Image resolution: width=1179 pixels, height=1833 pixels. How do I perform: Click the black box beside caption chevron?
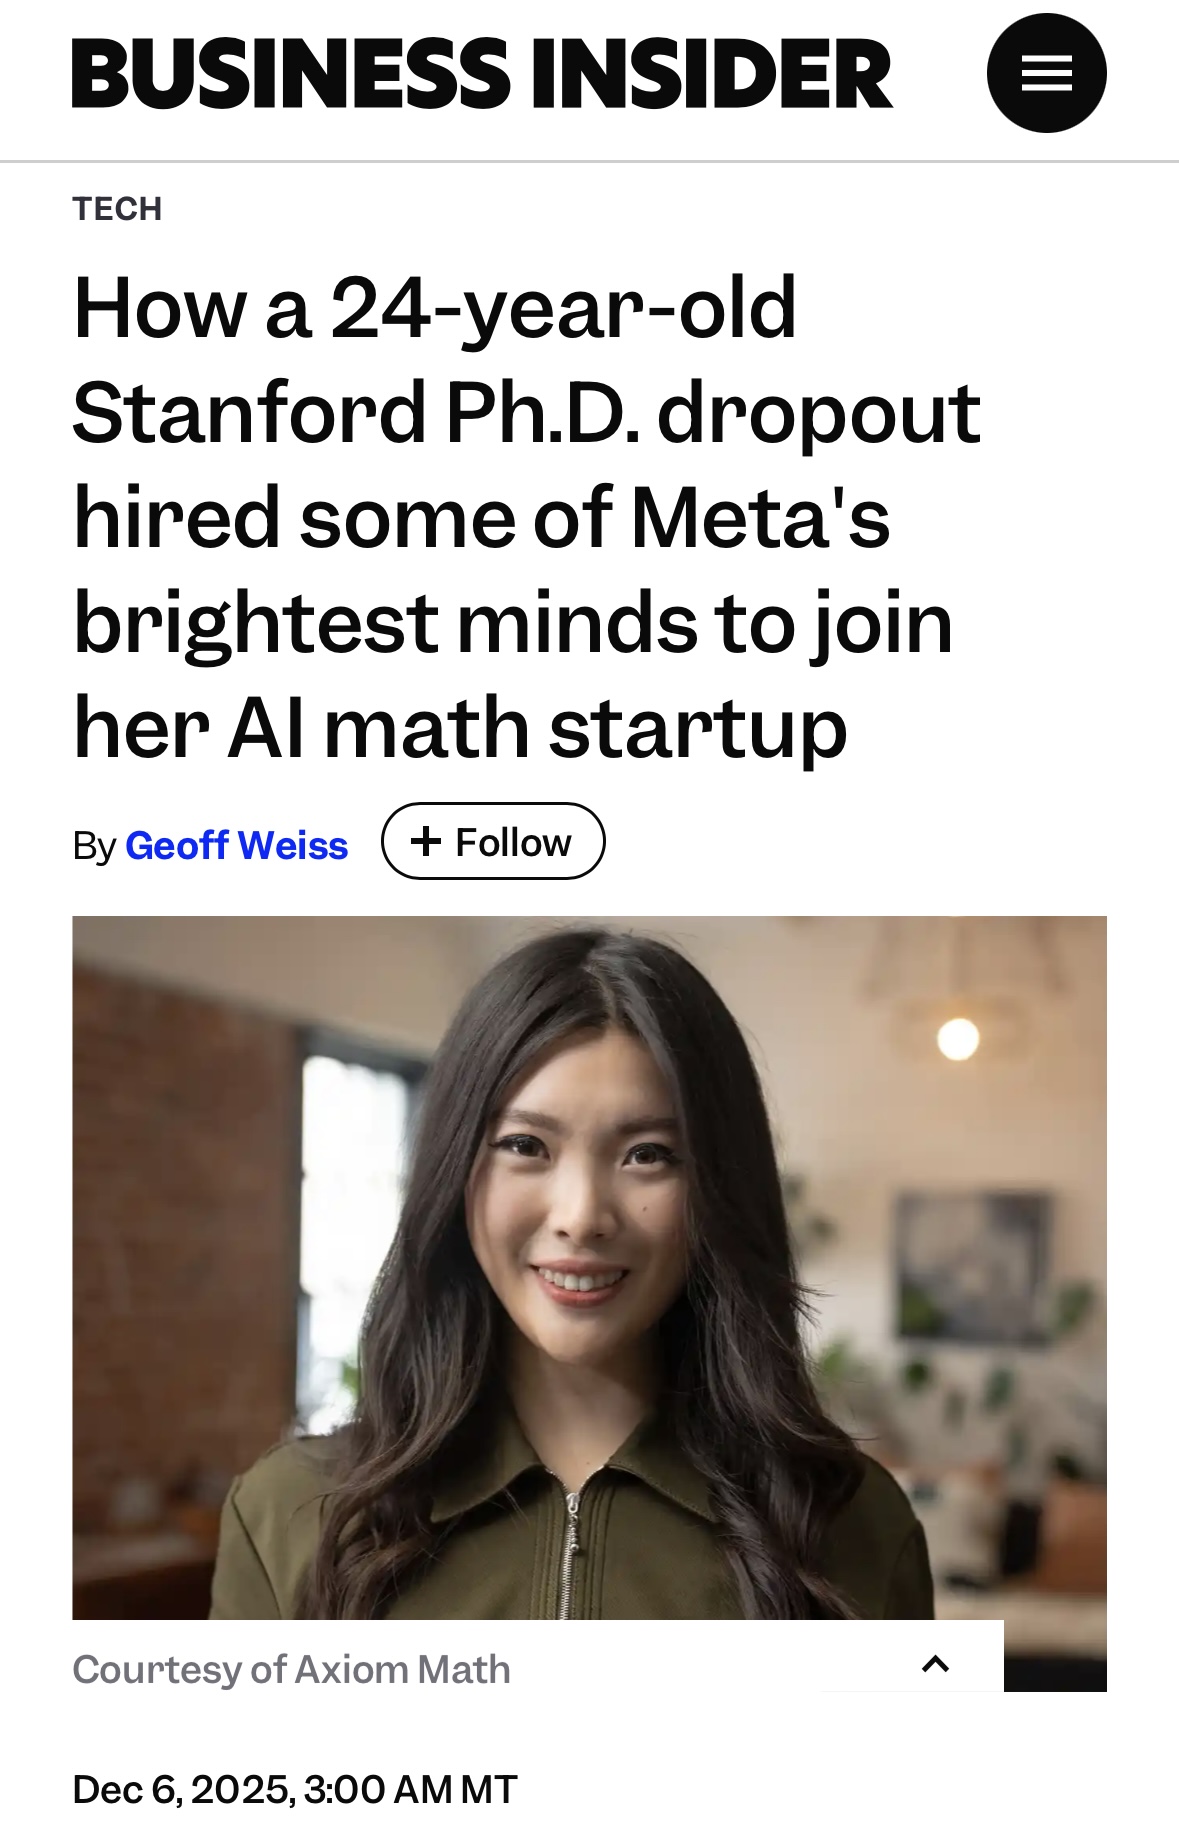point(1055,1656)
